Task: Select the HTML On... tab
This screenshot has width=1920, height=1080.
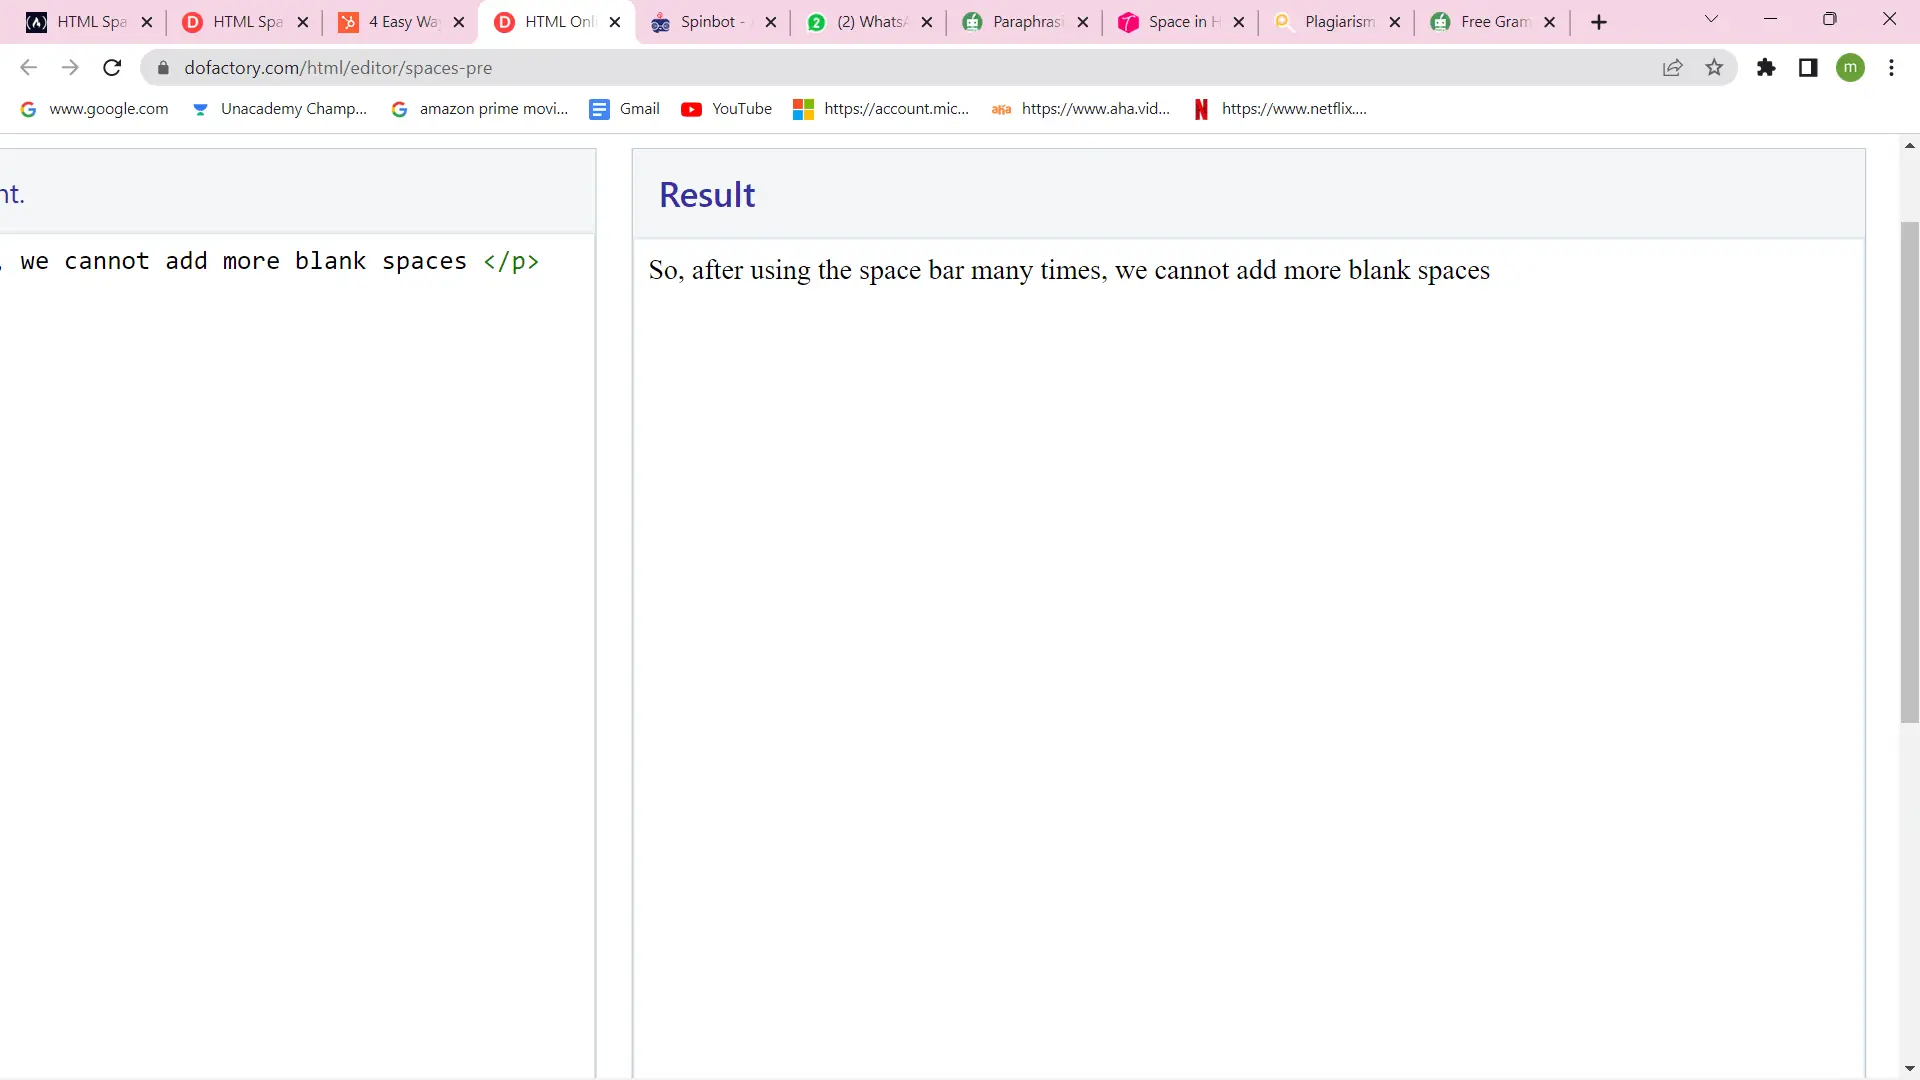Action: point(555,21)
